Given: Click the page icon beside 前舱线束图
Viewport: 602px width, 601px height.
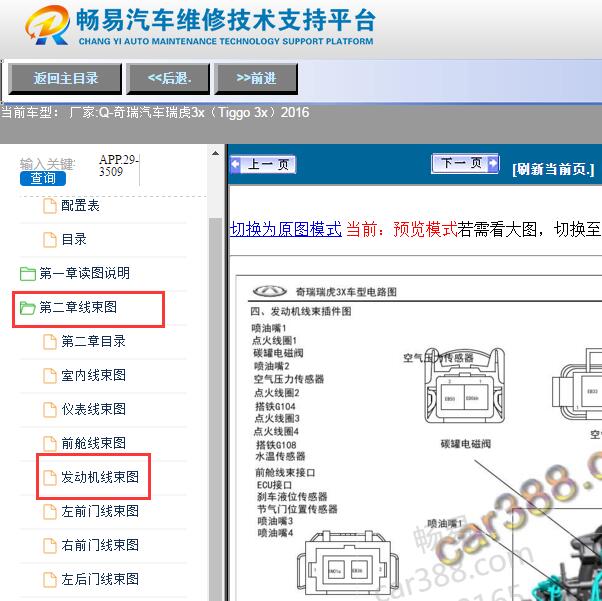Looking at the screenshot, I should click(x=50, y=444).
